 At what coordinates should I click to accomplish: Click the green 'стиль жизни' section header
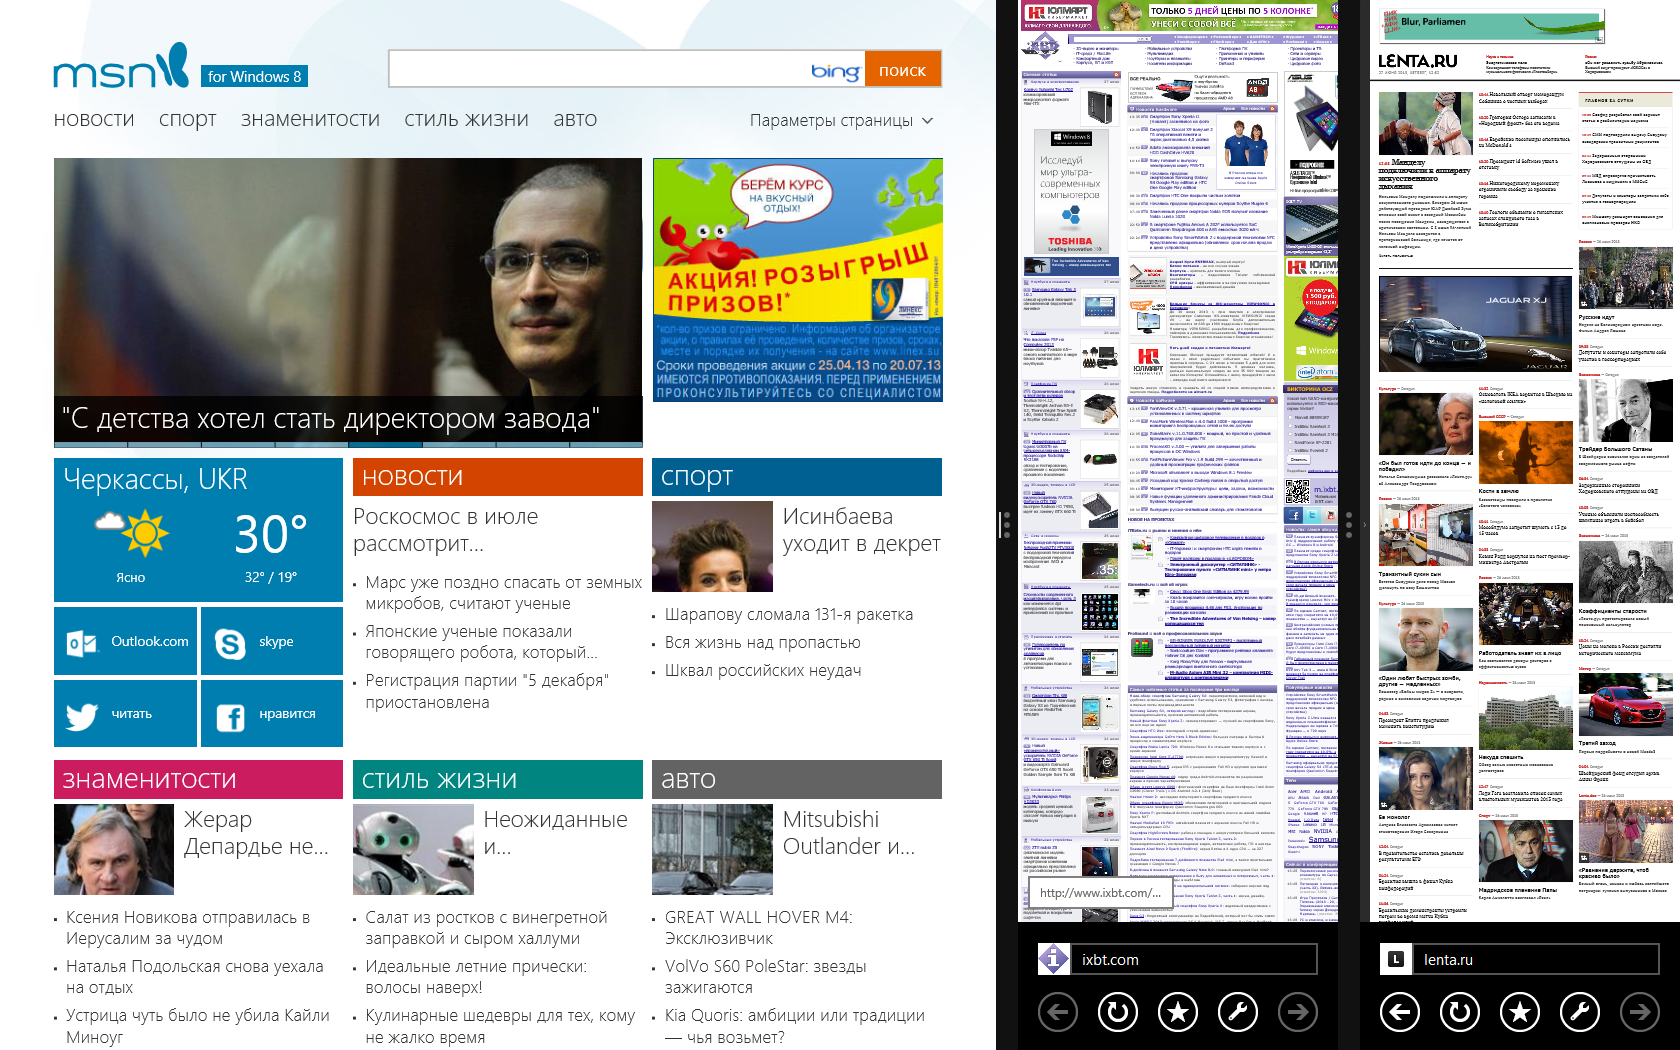[498, 780]
